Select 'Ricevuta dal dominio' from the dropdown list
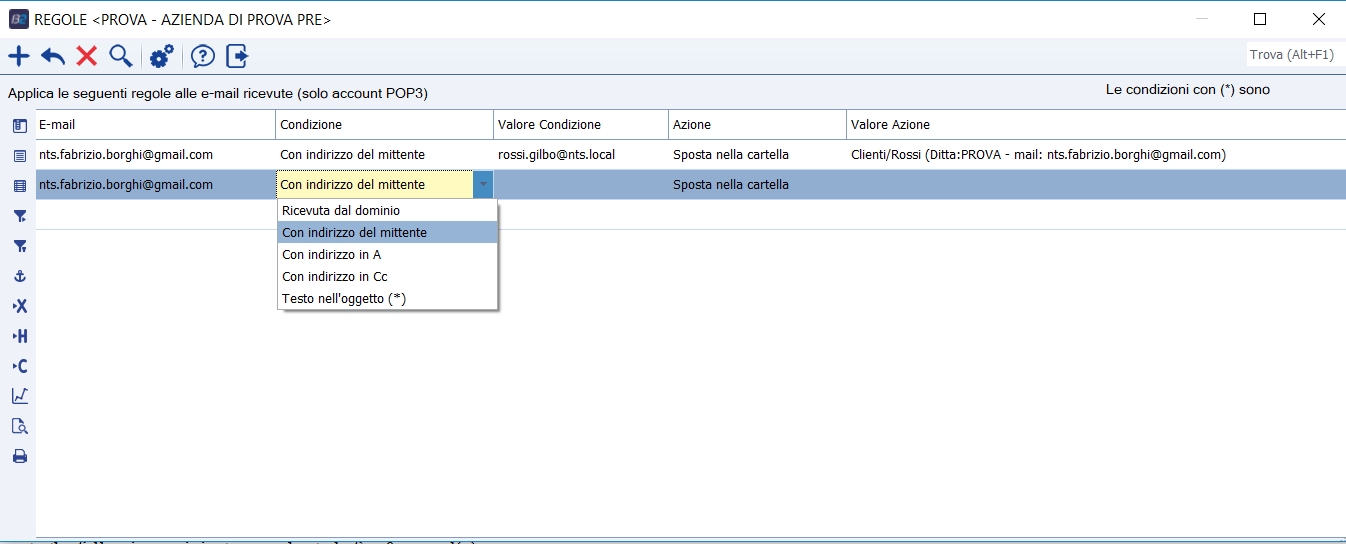Image resolution: width=1346 pixels, height=544 pixels. point(341,211)
